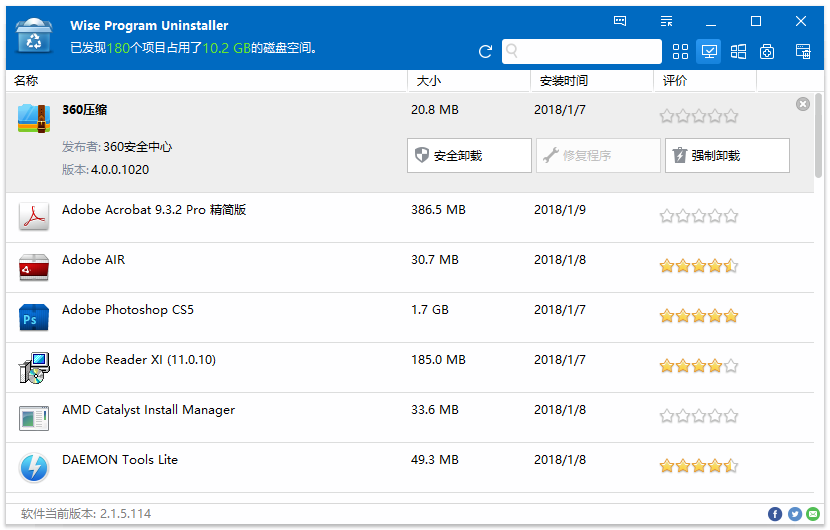Click the Adobe AIR red box icon
The image size is (830, 530).
(34, 267)
